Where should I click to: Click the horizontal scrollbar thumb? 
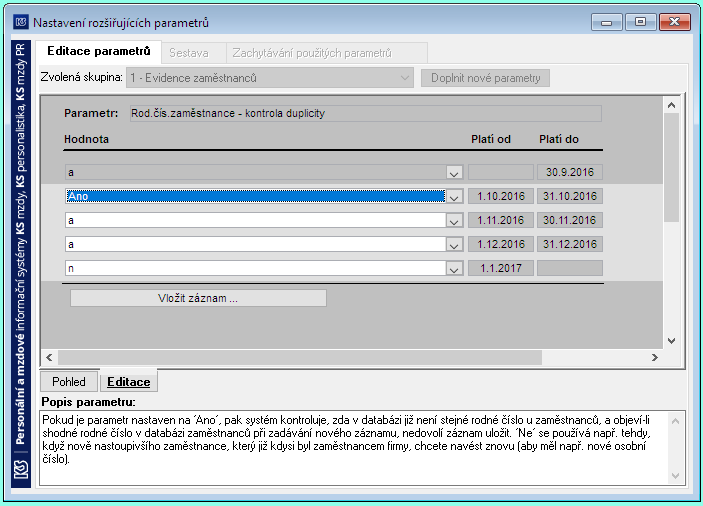(x=299, y=357)
